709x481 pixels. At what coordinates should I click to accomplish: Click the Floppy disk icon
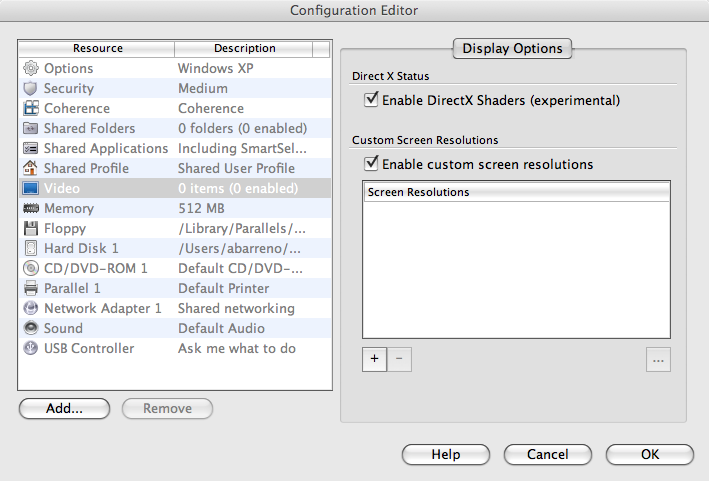(30, 228)
